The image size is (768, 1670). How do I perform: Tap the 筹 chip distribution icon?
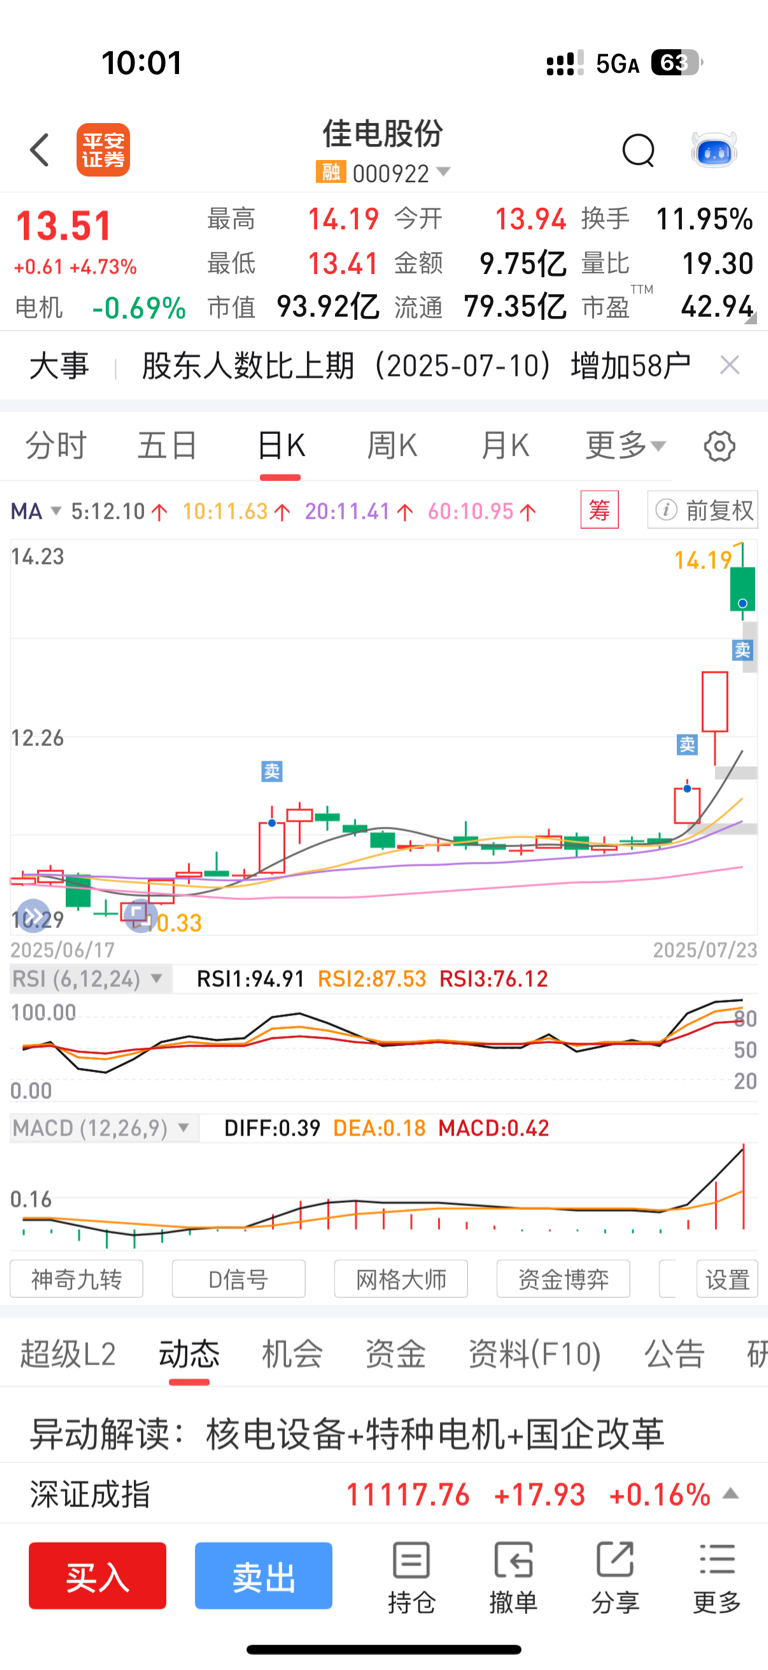[600, 510]
